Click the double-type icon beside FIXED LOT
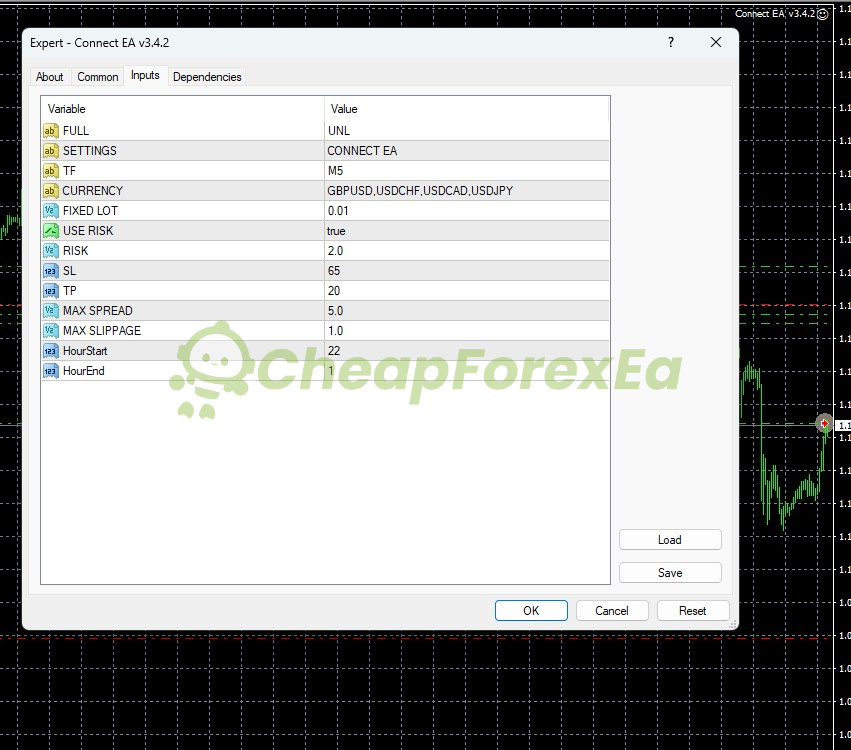This screenshot has height=750, width=851. [50, 211]
